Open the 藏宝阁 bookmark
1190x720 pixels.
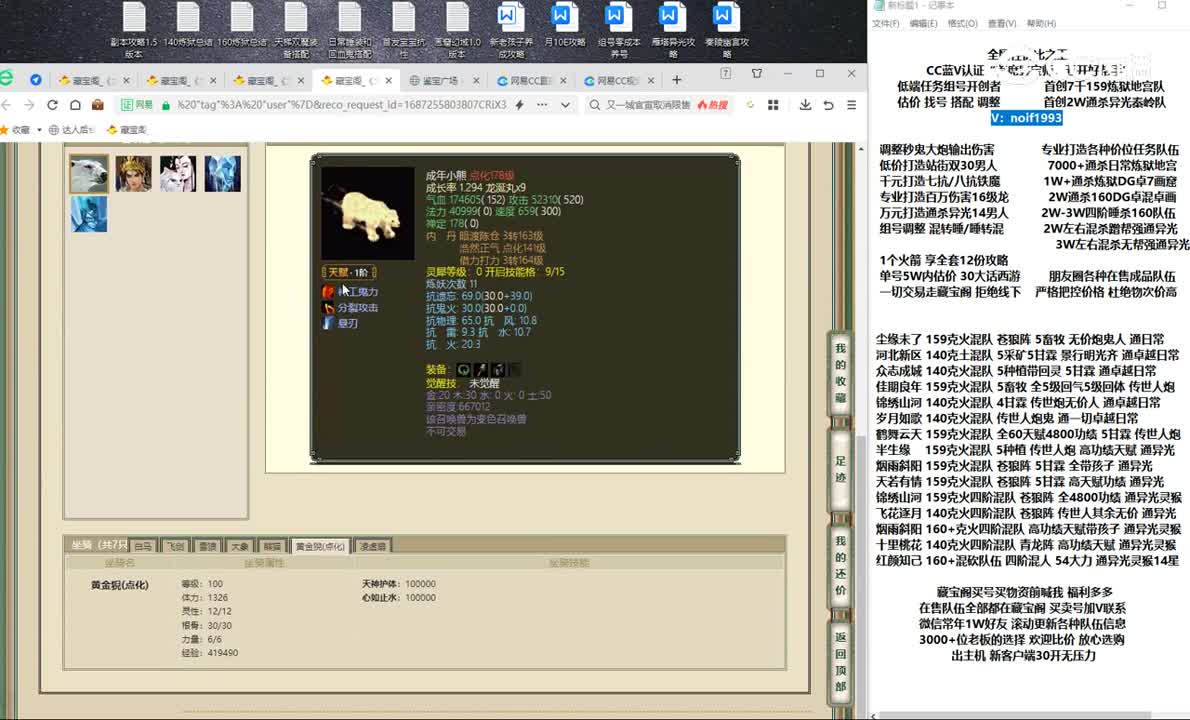pyautogui.click(x=127, y=130)
